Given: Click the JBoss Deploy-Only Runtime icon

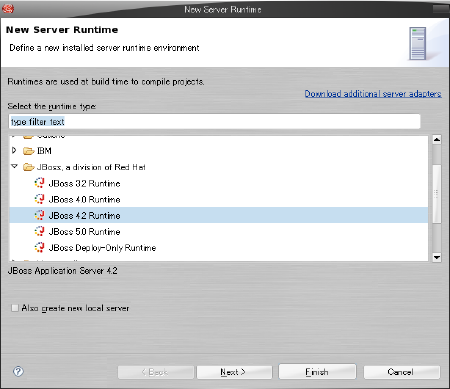Looking at the screenshot, I should point(39,247).
